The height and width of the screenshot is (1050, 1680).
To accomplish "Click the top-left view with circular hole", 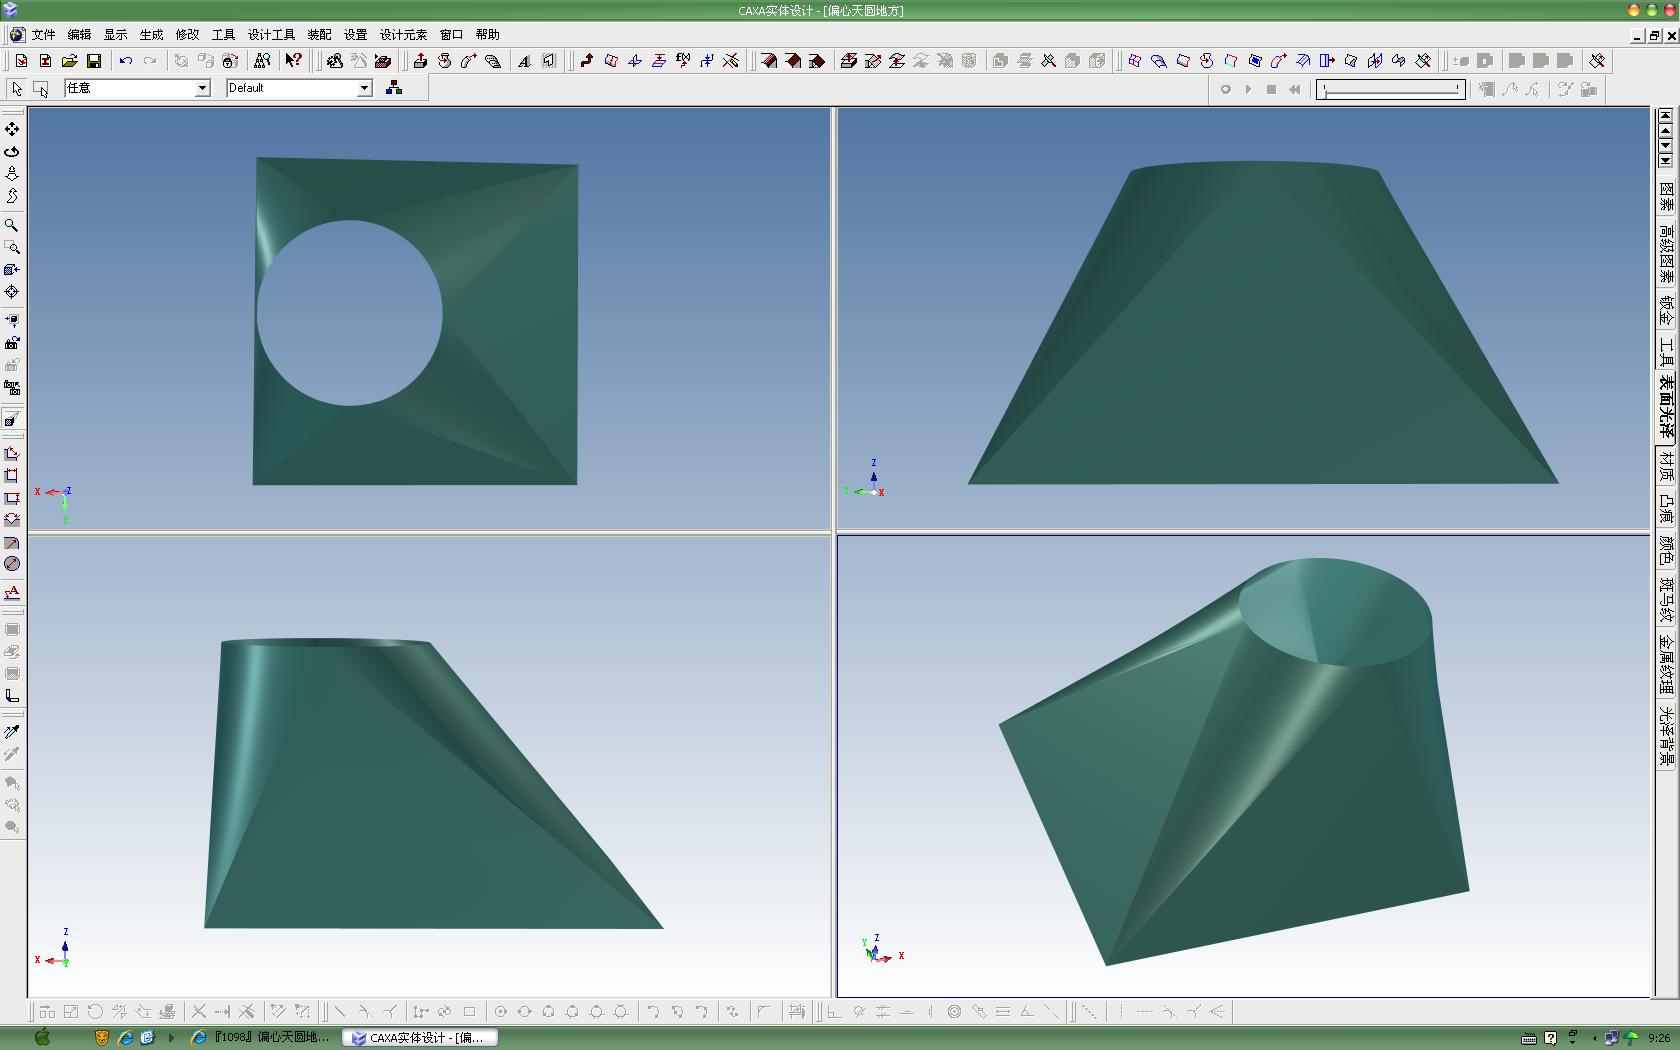I will [x=430, y=319].
